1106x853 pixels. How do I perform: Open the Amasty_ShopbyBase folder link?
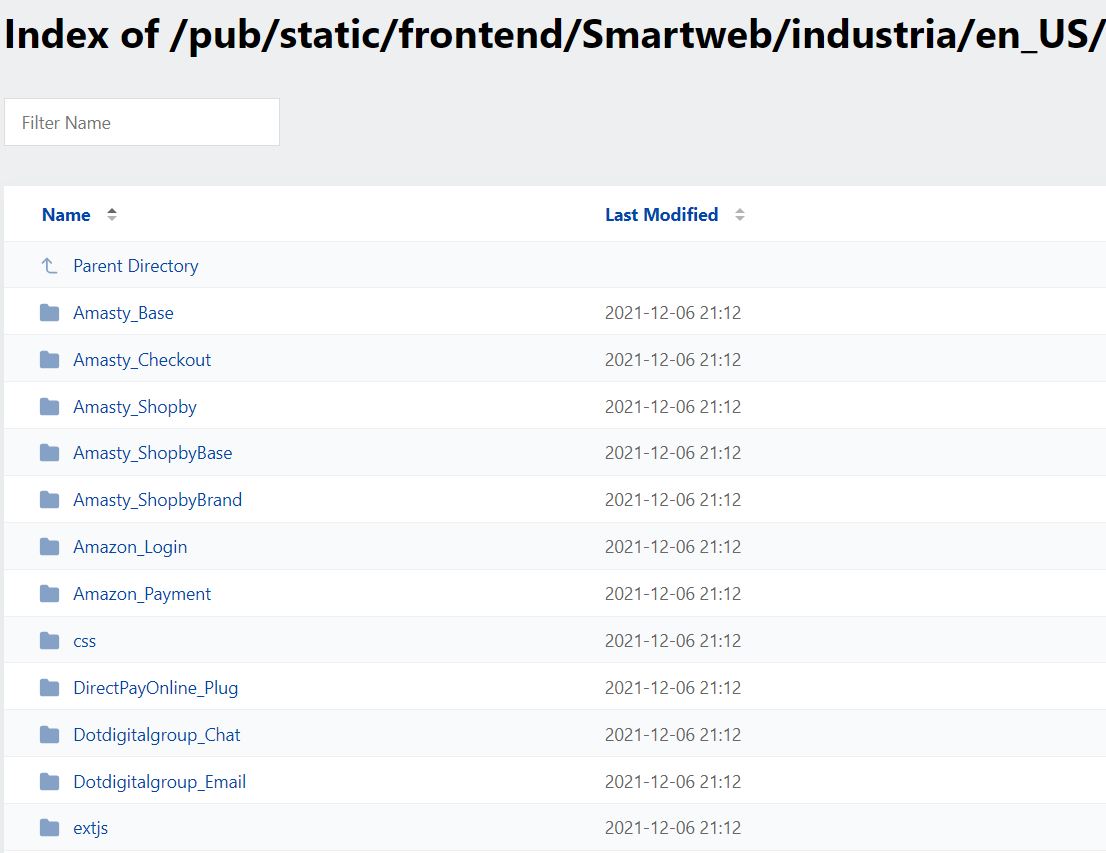(152, 453)
